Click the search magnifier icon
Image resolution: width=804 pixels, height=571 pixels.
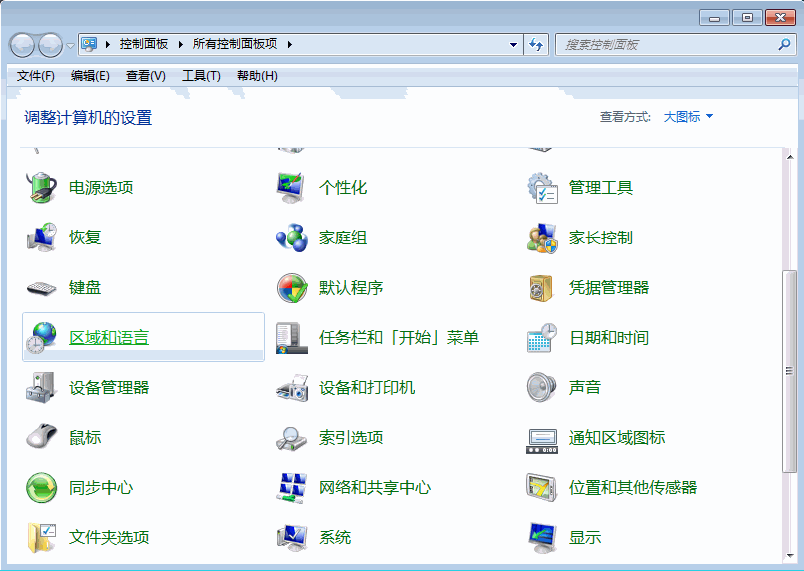(784, 45)
